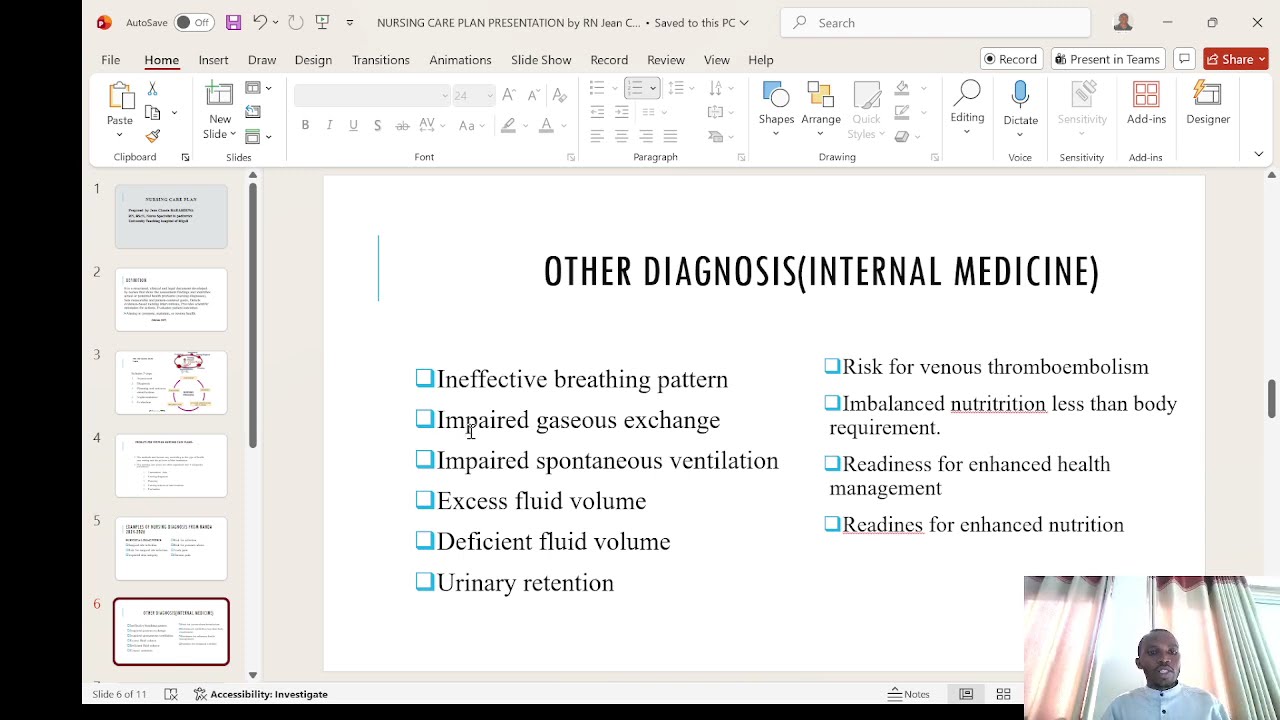Open the font name dropdown arrow
Screen dimensions: 1280x720
coord(445,95)
